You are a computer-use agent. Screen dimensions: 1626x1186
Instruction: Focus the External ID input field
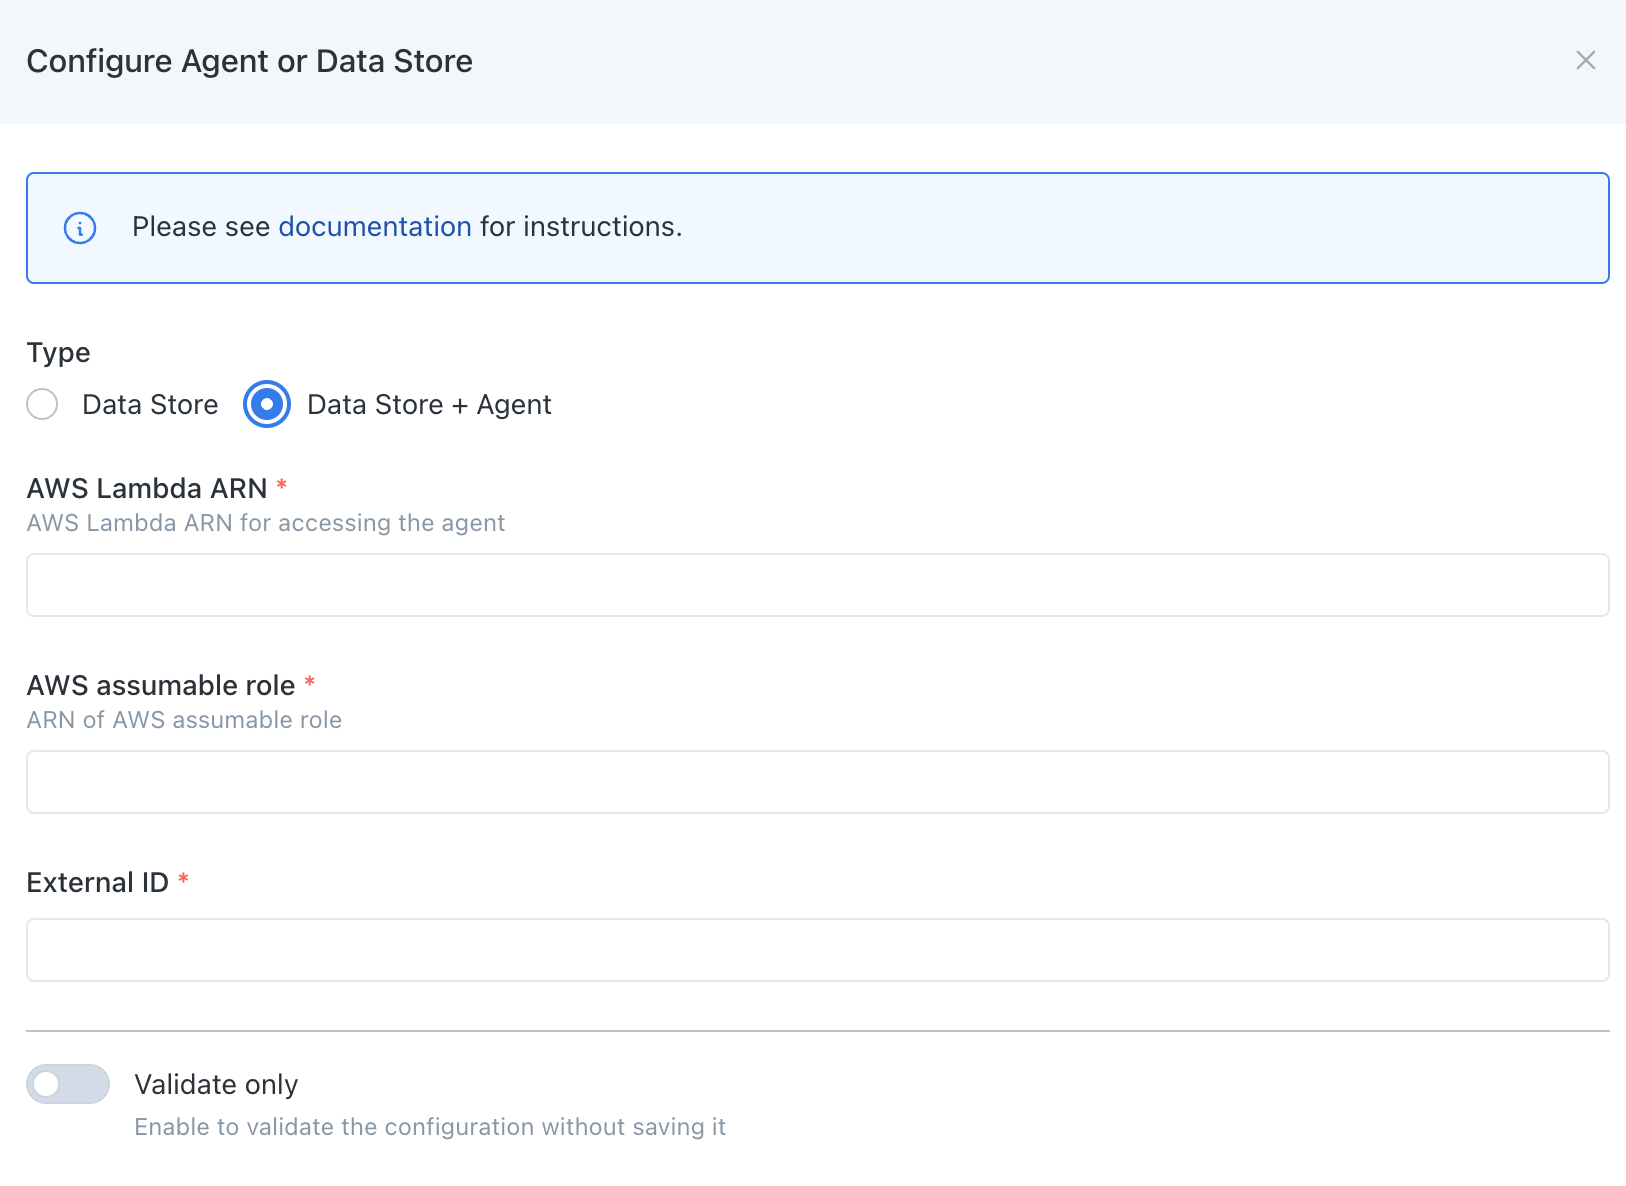point(817,950)
